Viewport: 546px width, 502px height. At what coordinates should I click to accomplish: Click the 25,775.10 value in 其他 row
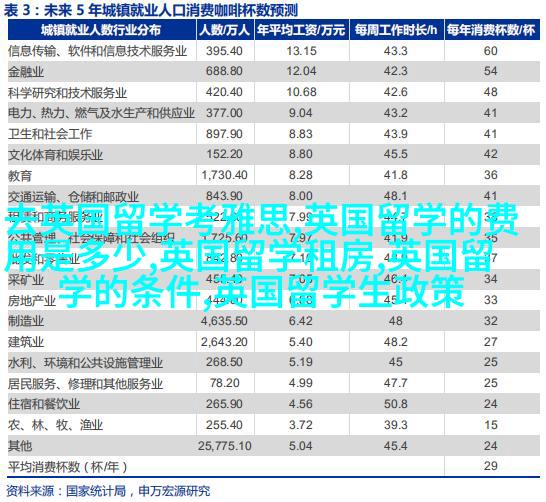click(225, 446)
